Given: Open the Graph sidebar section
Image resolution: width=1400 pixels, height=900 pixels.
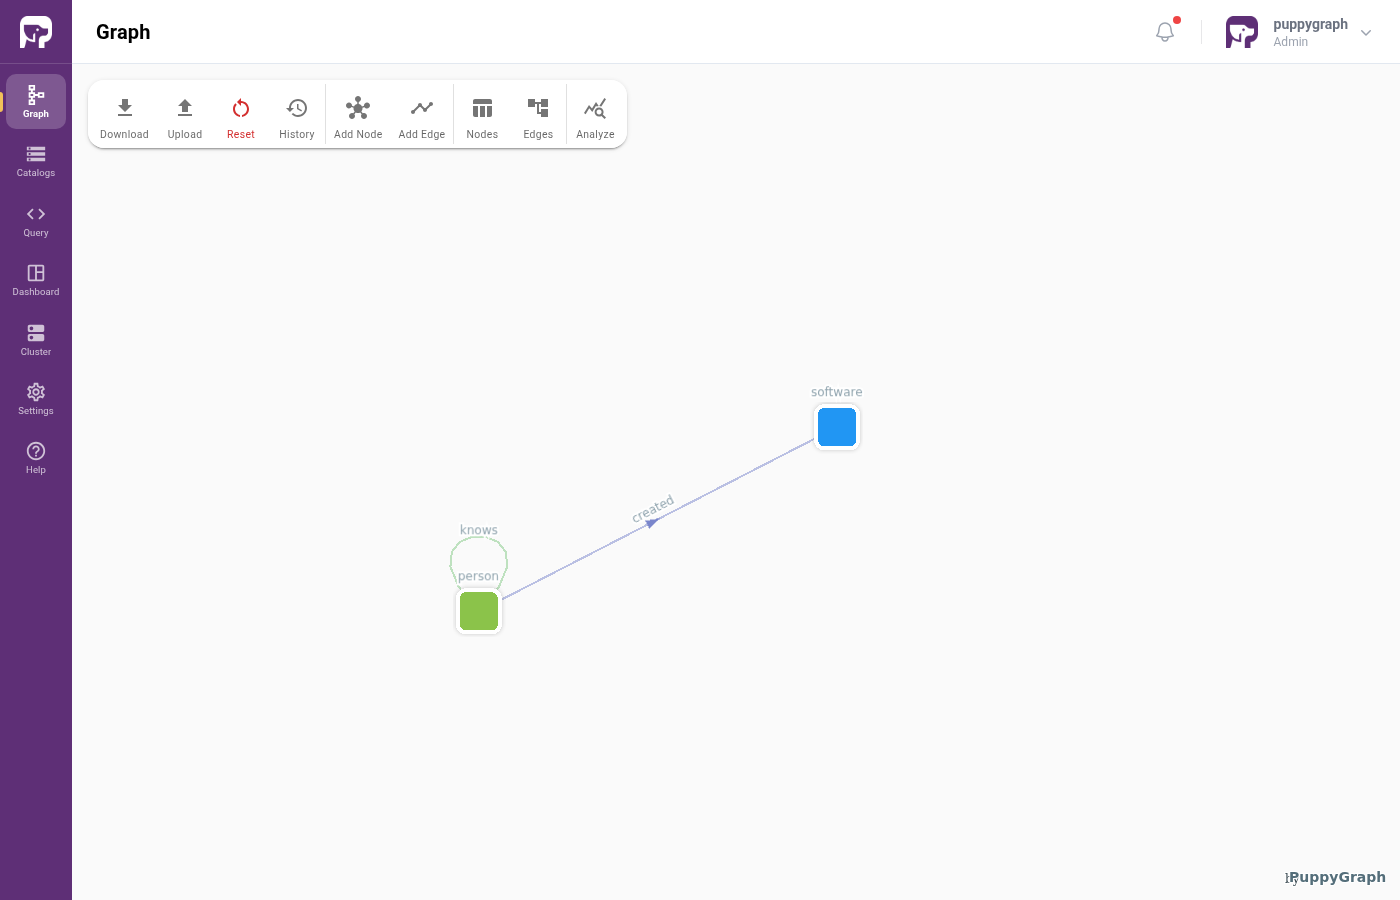Looking at the screenshot, I should (x=36, y=101).
